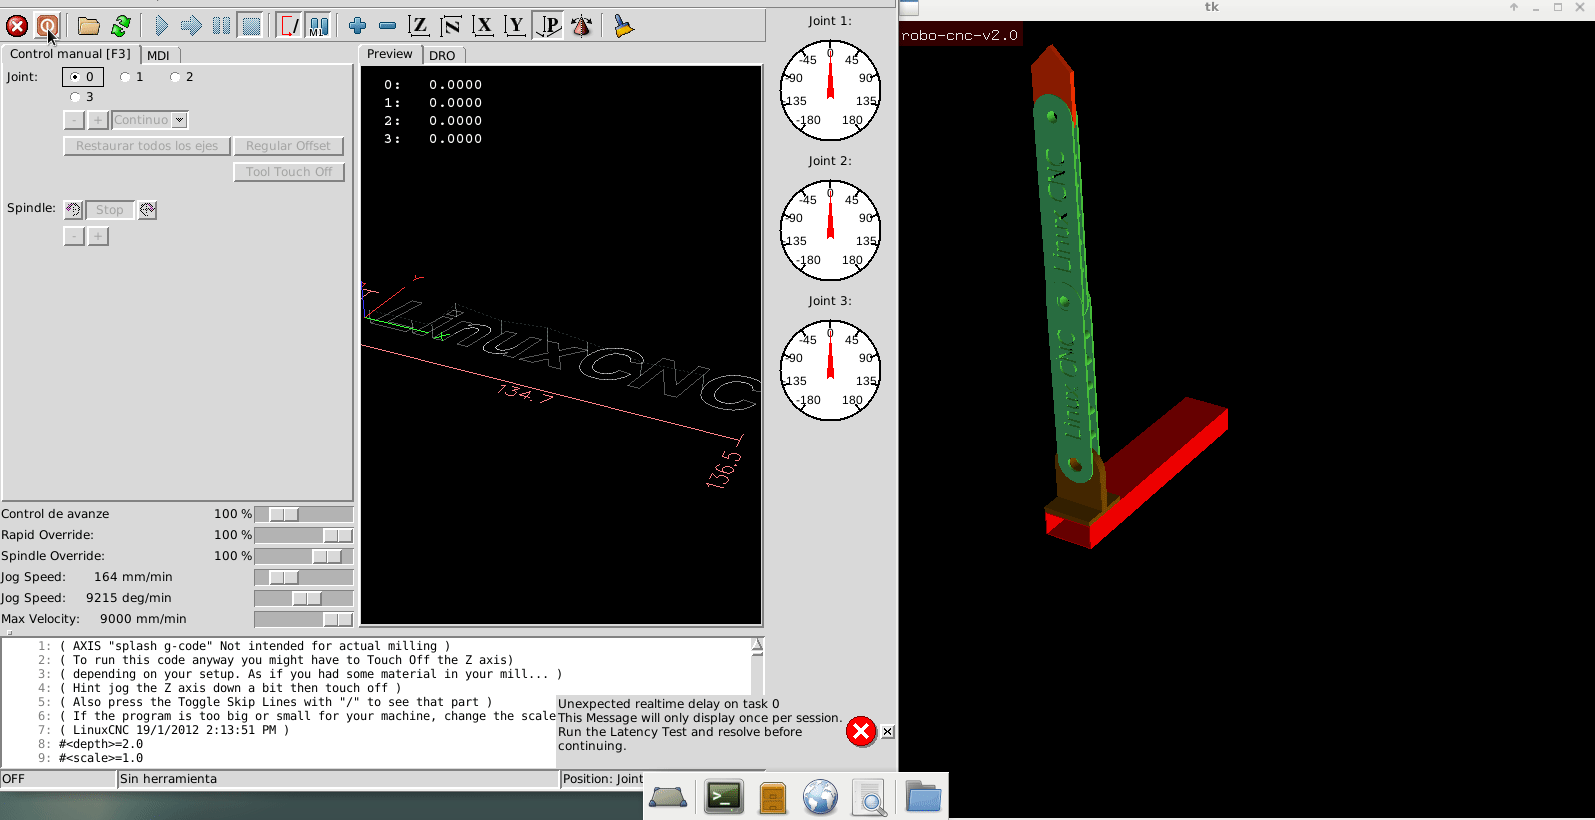Adjust the Rapid Override slider

click(304, 535)
